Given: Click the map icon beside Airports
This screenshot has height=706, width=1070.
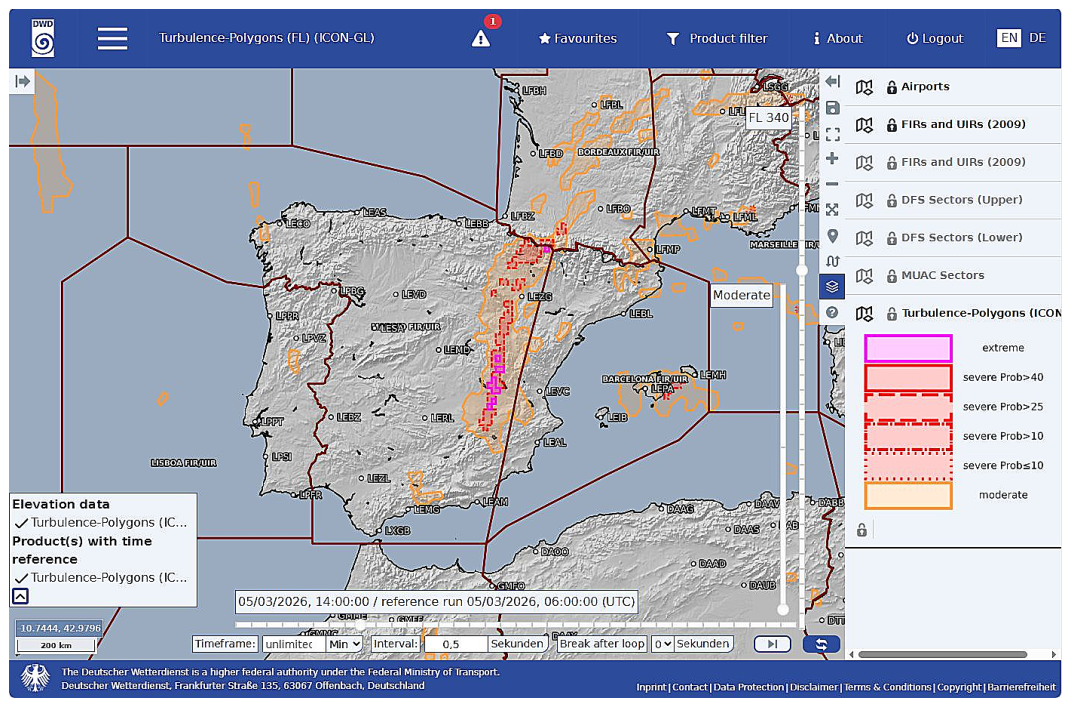Looking at the screenshot, I should [864, 87].
